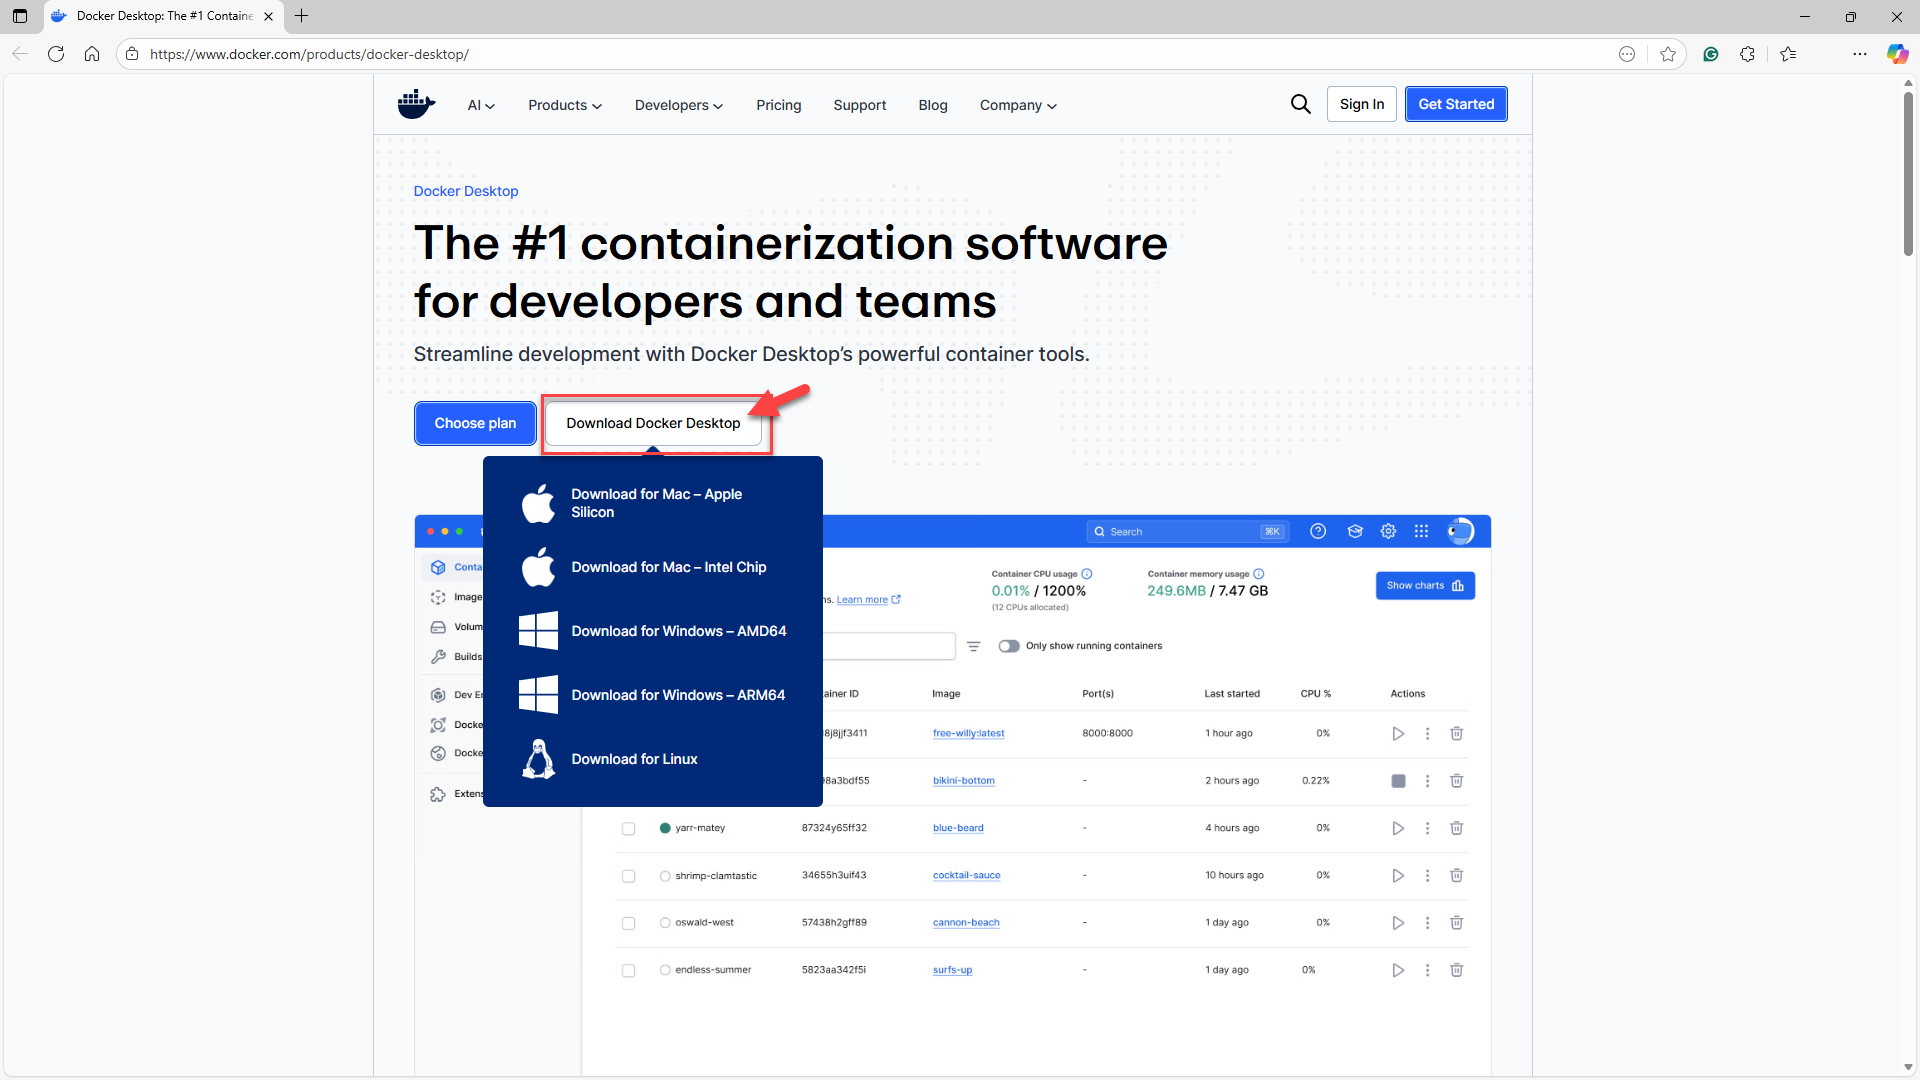Open the learning hub graduation-cap icon
The image size is (1920, 1080).
tap(1355, 531)
